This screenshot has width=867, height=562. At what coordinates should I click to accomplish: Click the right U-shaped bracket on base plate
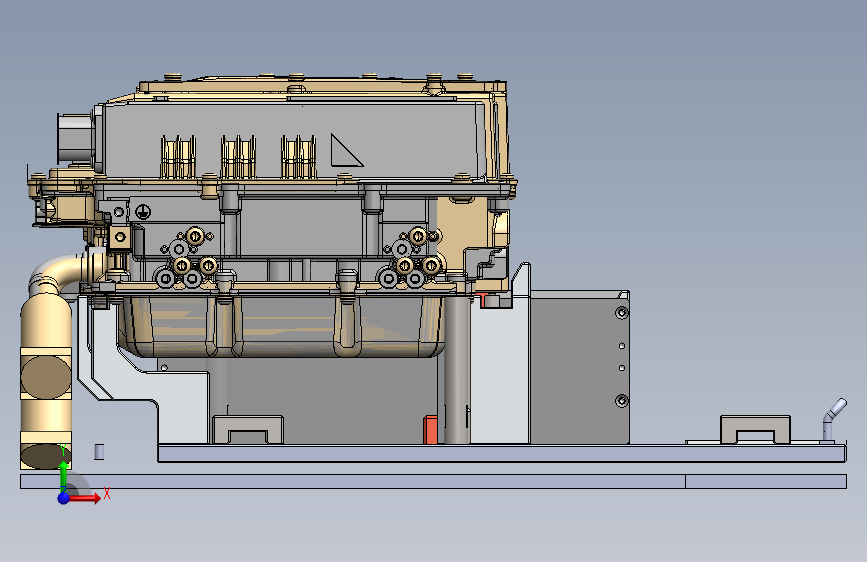pos(755,429)
